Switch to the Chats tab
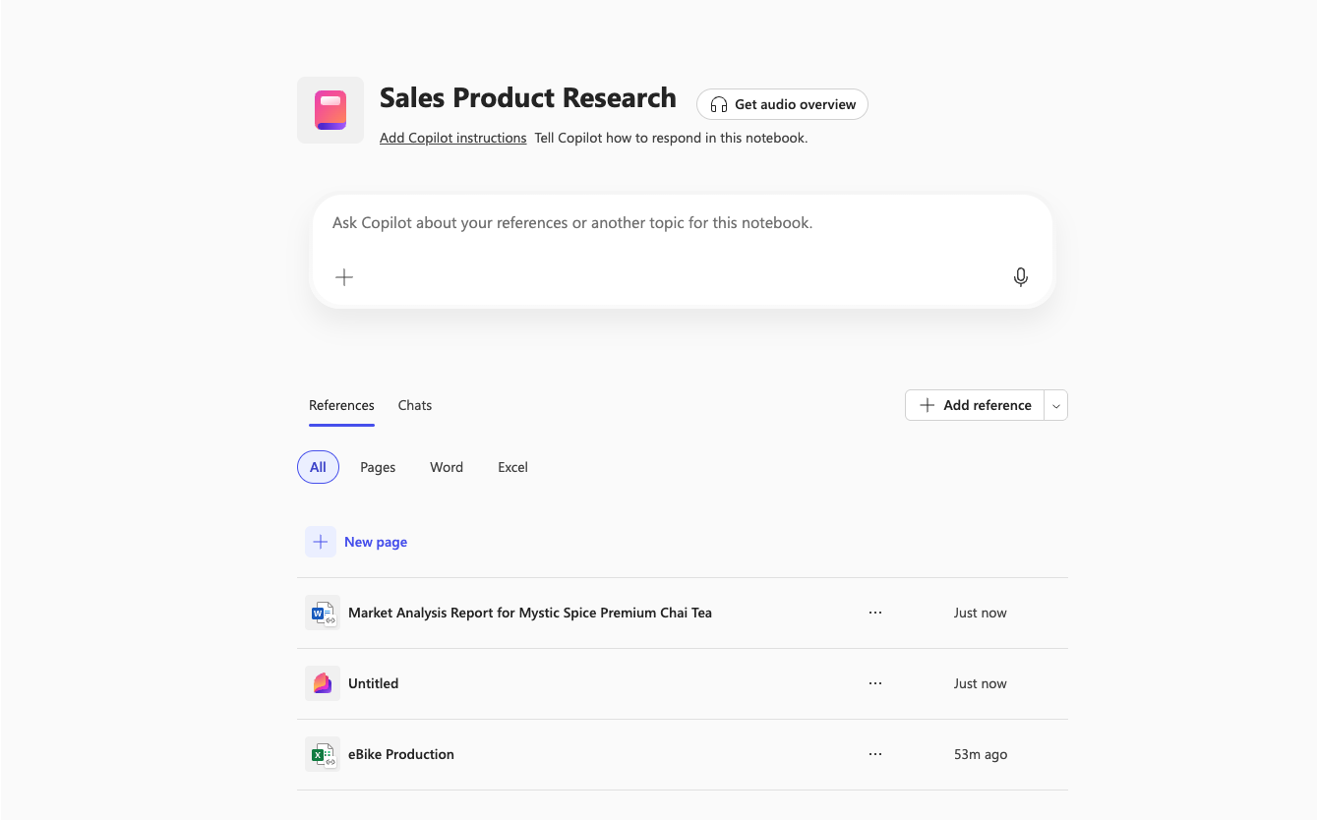Screen dimensions: 1318x820 415,405
